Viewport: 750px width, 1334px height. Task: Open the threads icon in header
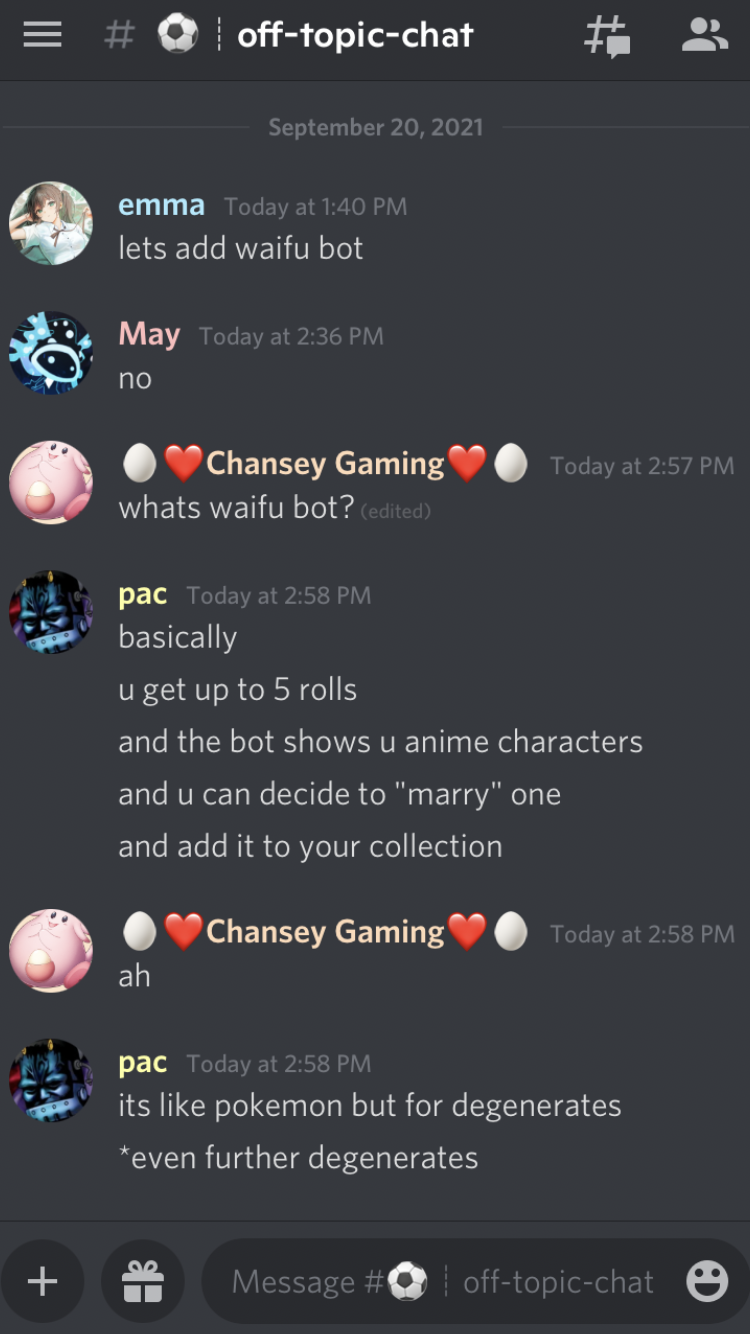point(607,36)
